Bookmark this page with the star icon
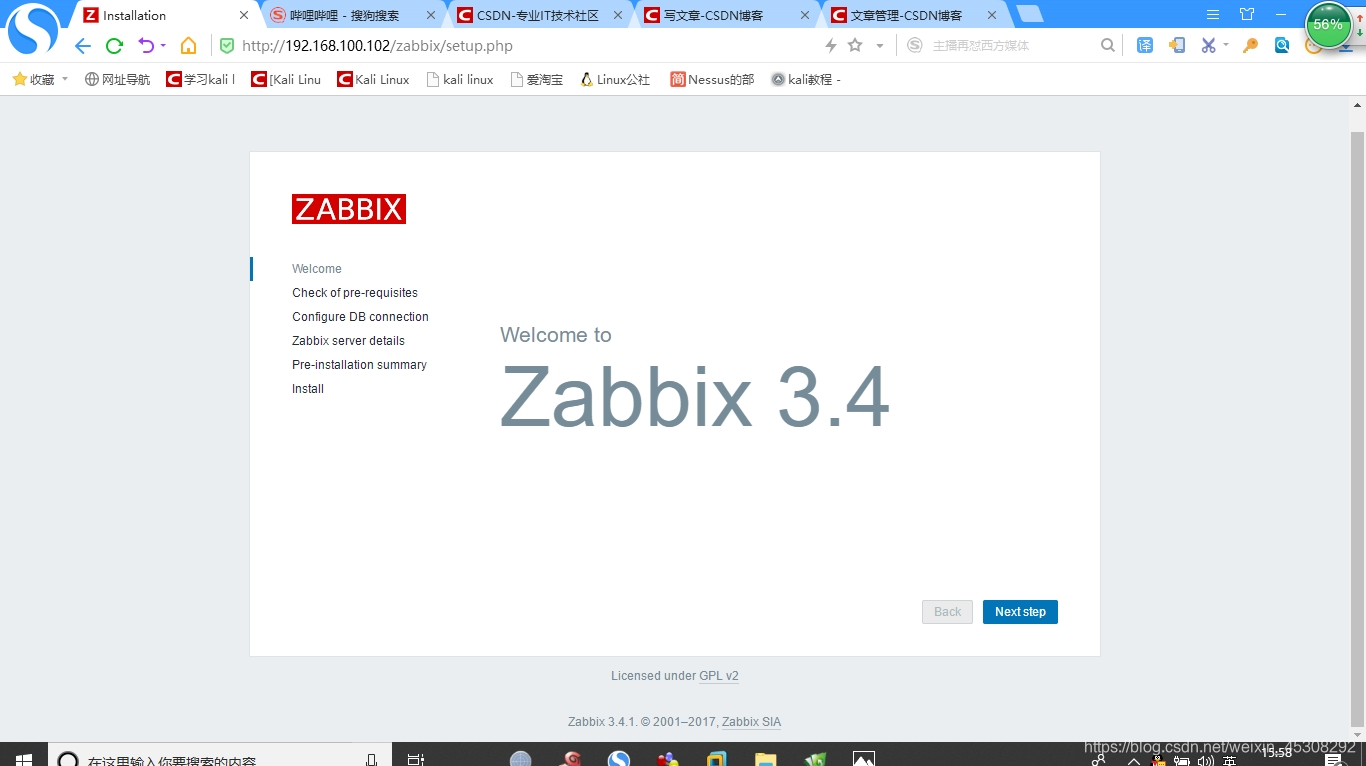 [x=855, y=46]
